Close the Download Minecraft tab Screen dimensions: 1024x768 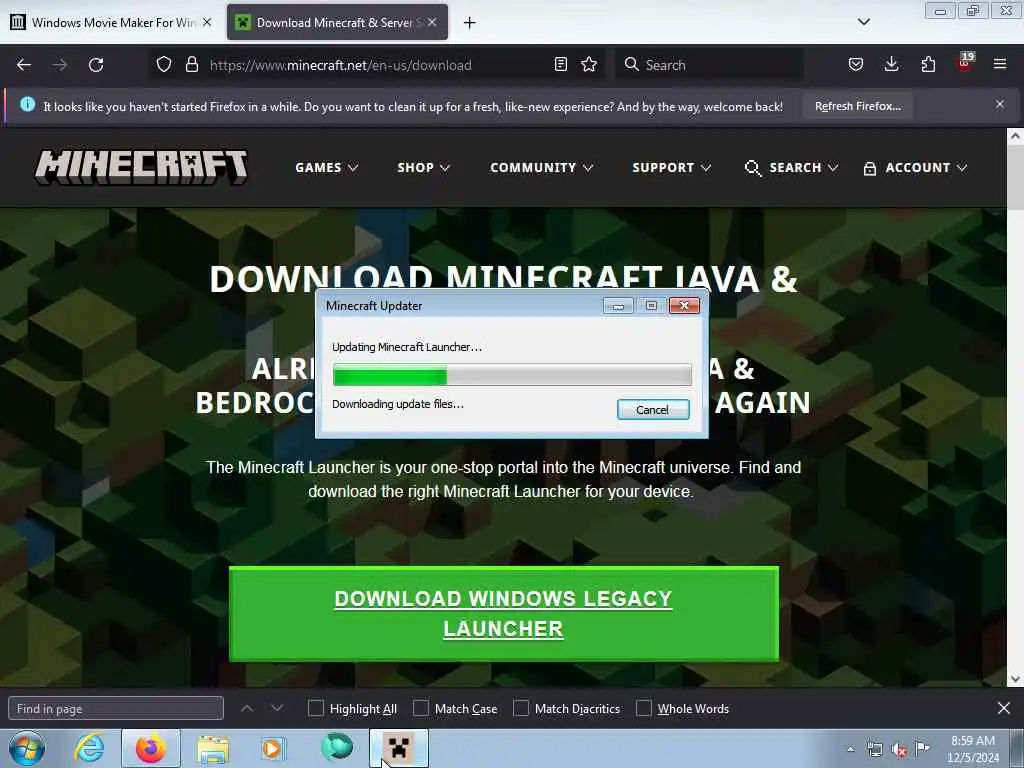432,22
